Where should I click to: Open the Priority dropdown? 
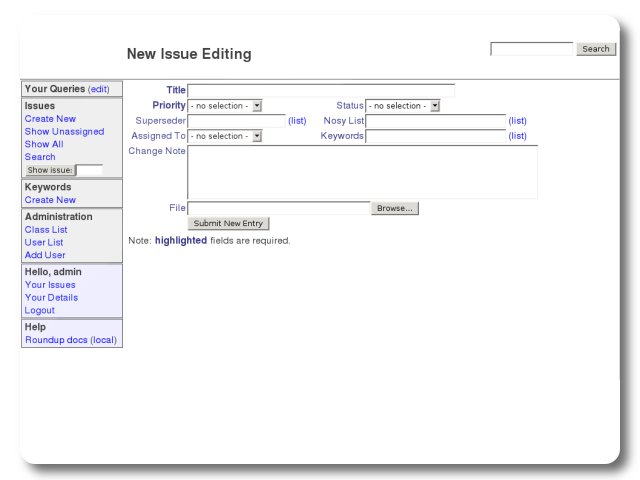pos(225,105)
